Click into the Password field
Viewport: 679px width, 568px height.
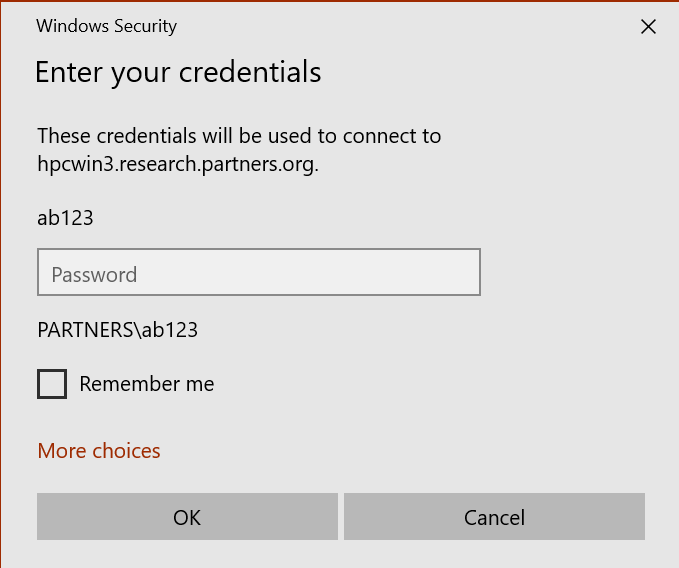coord(259,272)
